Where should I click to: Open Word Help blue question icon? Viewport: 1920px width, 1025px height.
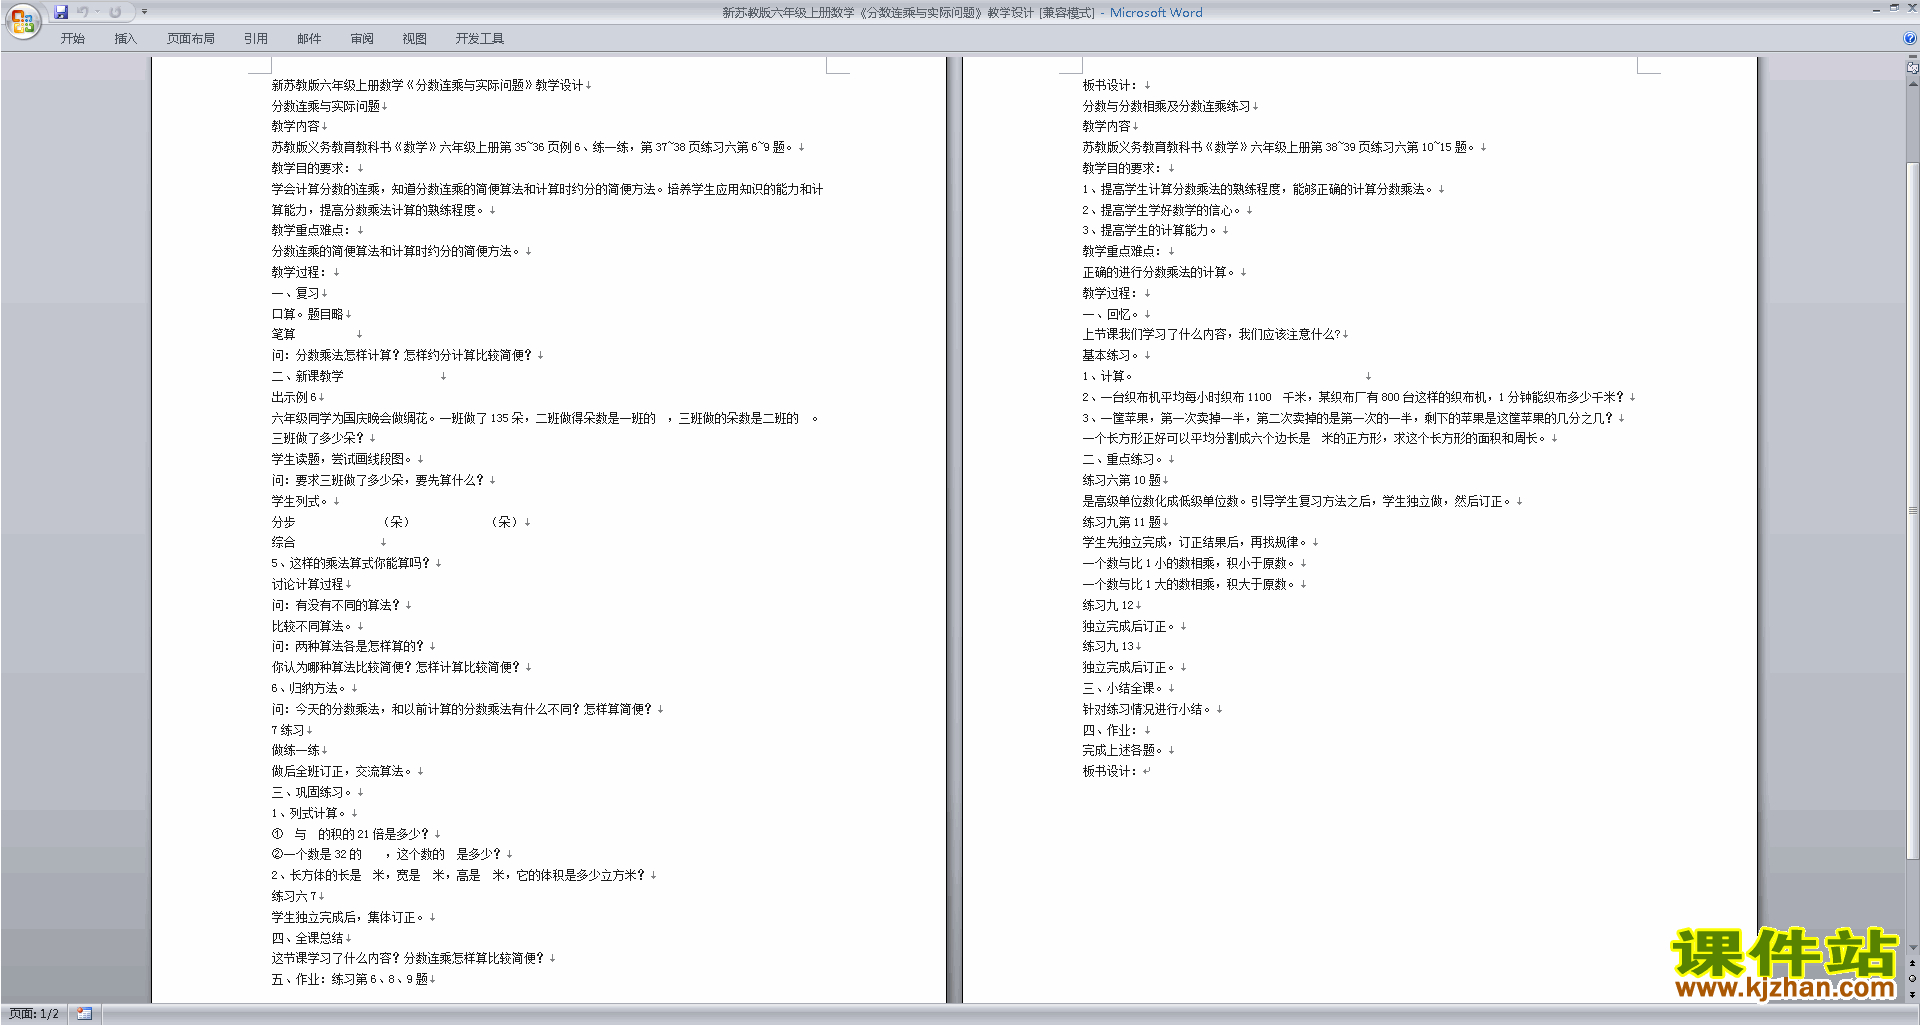click(1910, 39)
